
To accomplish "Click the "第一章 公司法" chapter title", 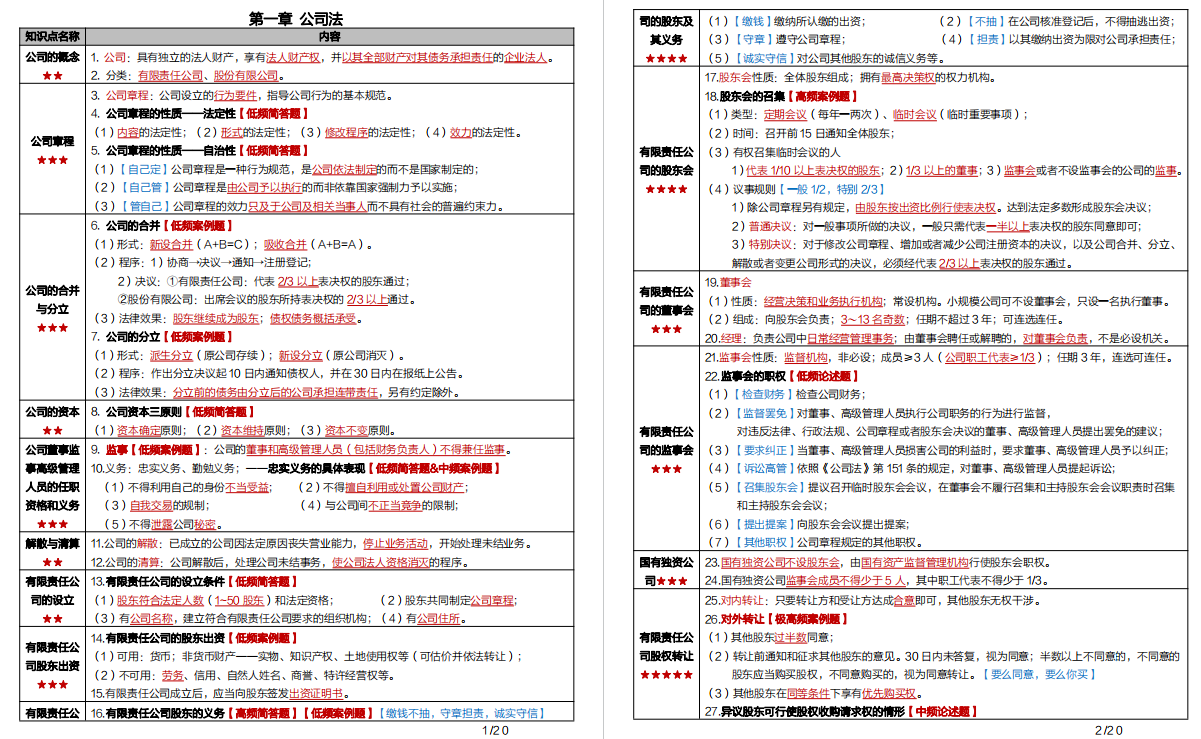I will pyautogui.click(x=298, y=20).
